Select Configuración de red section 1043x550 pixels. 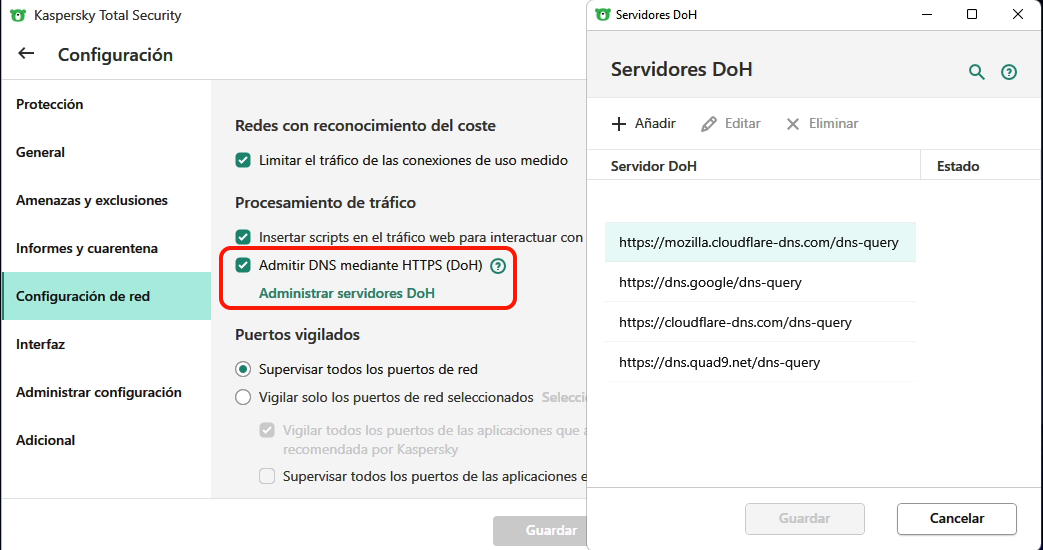tap(106, 296)
